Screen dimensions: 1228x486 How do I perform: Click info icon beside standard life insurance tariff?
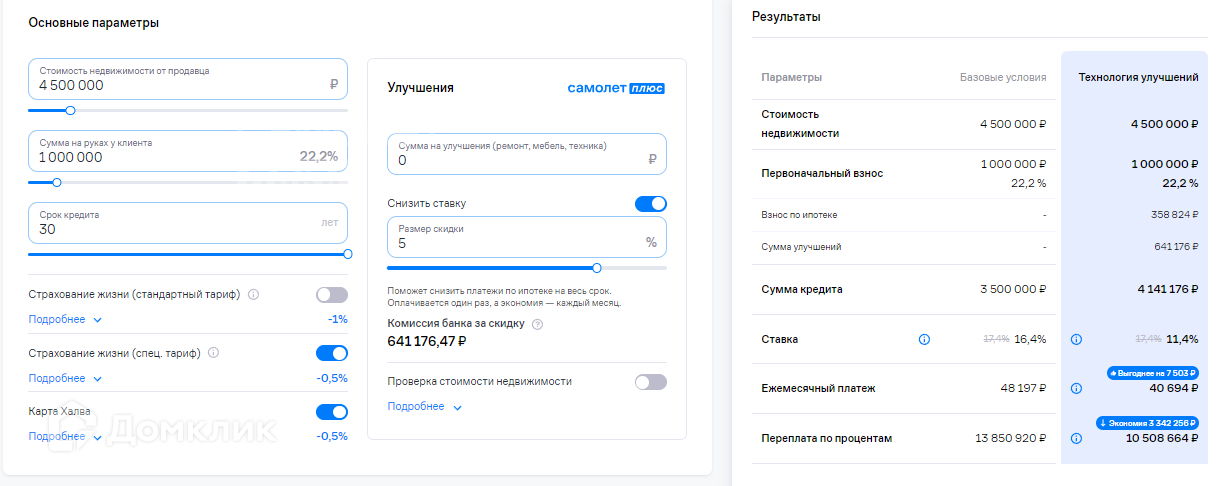253,295
